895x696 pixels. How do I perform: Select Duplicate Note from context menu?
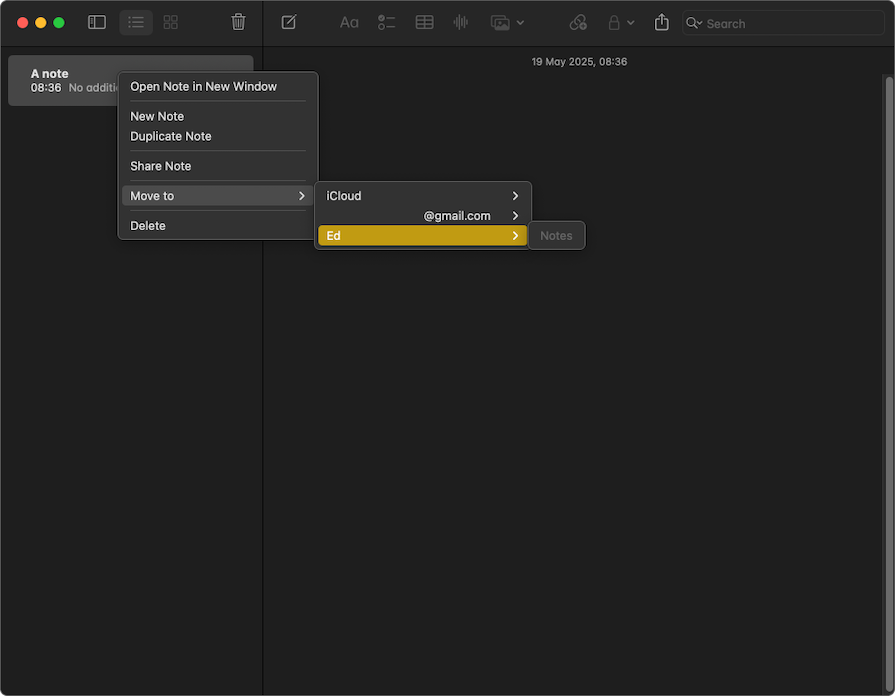171,136
